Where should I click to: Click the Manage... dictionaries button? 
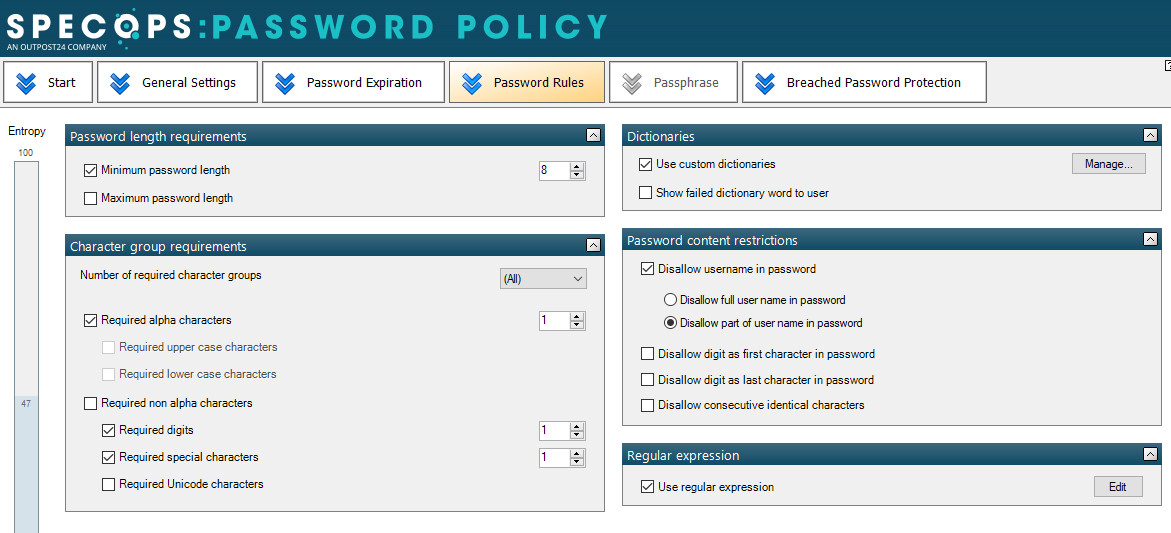1109,164
